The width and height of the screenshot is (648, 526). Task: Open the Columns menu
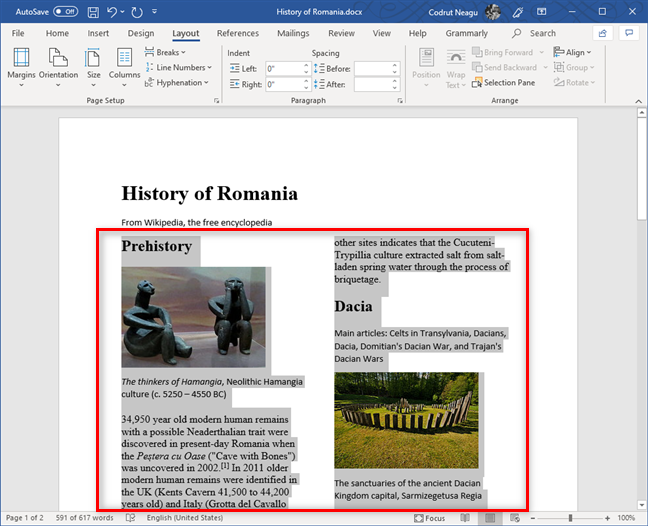click(x=124, y=67)
